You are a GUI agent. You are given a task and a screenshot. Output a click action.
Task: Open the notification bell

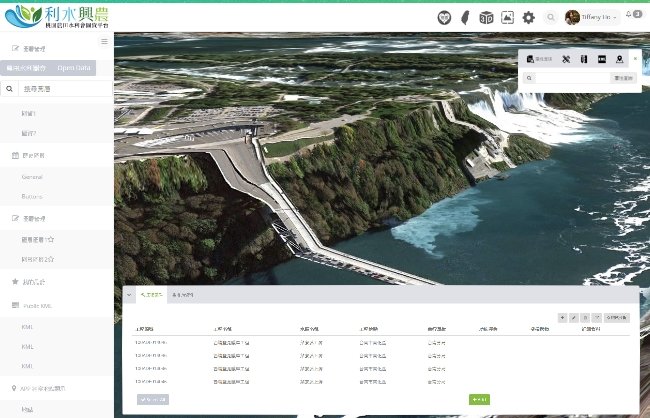[x=632, y=15]
